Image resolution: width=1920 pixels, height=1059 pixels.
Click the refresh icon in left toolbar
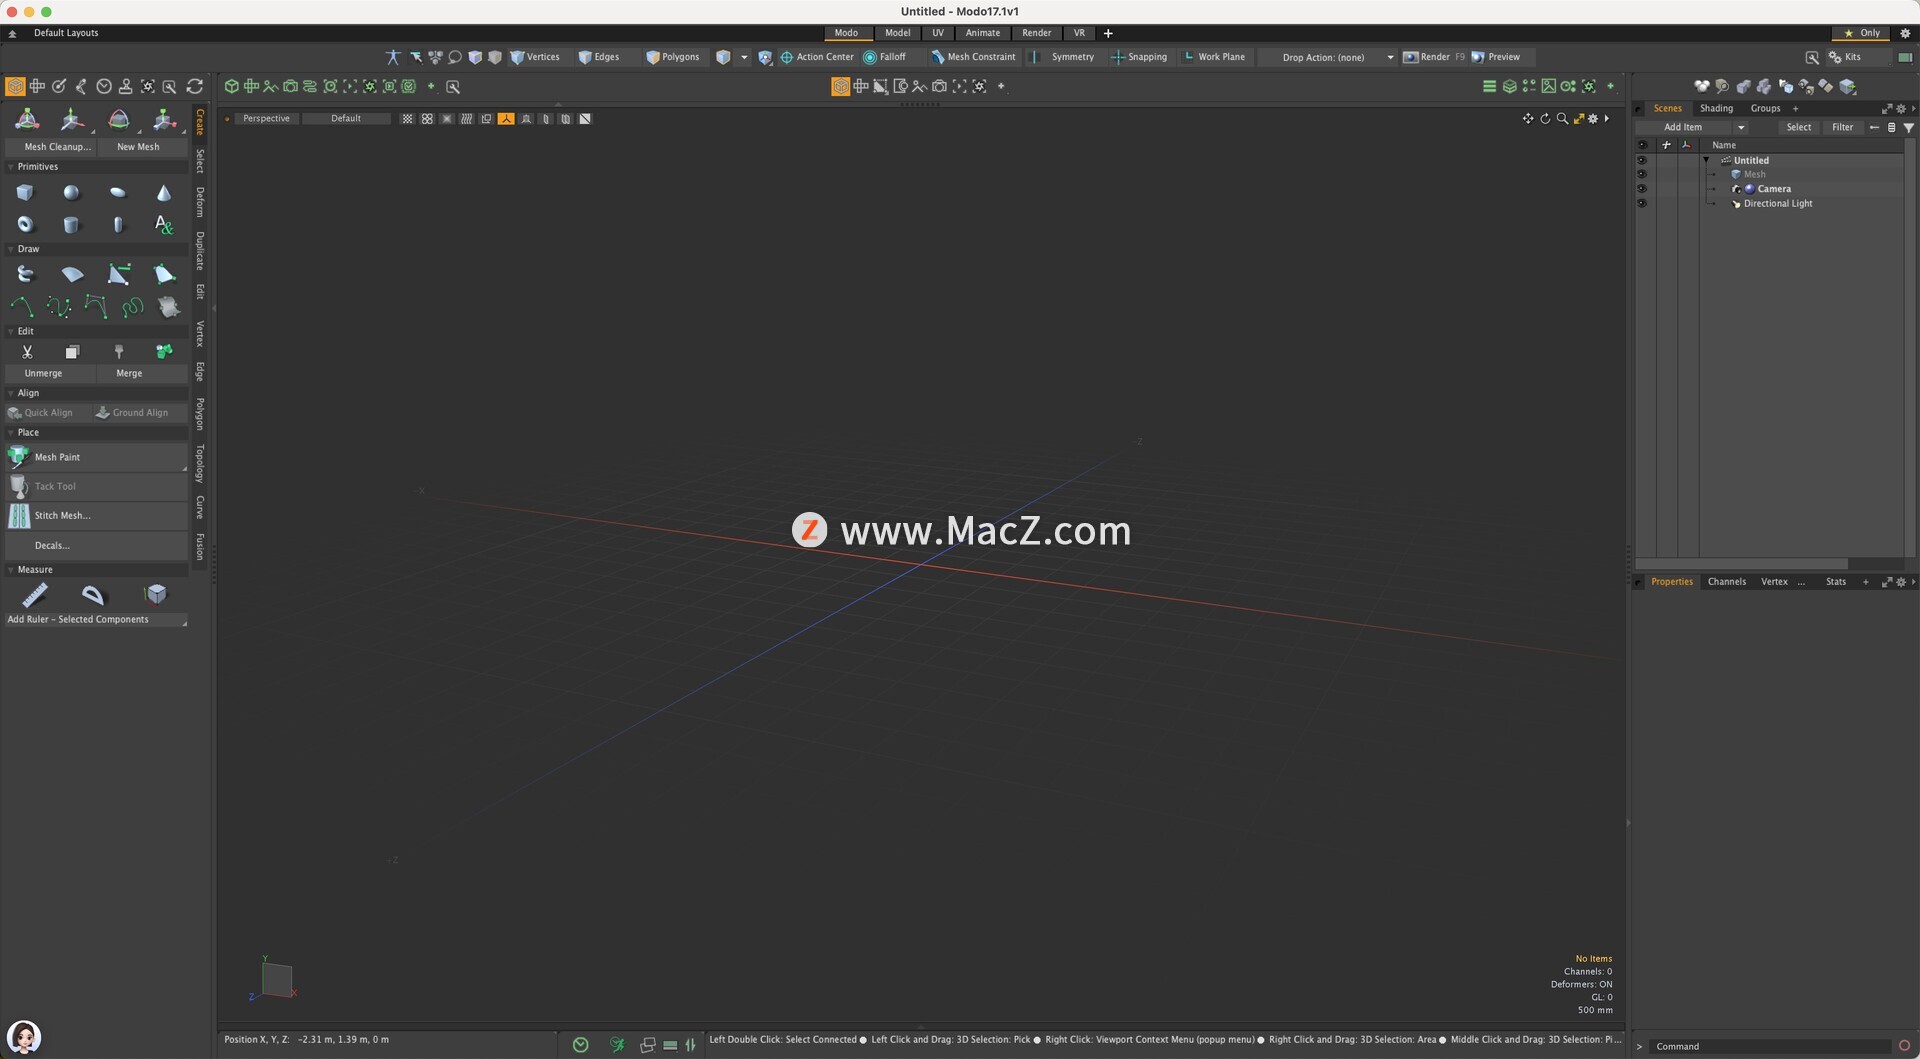(195, 86)
